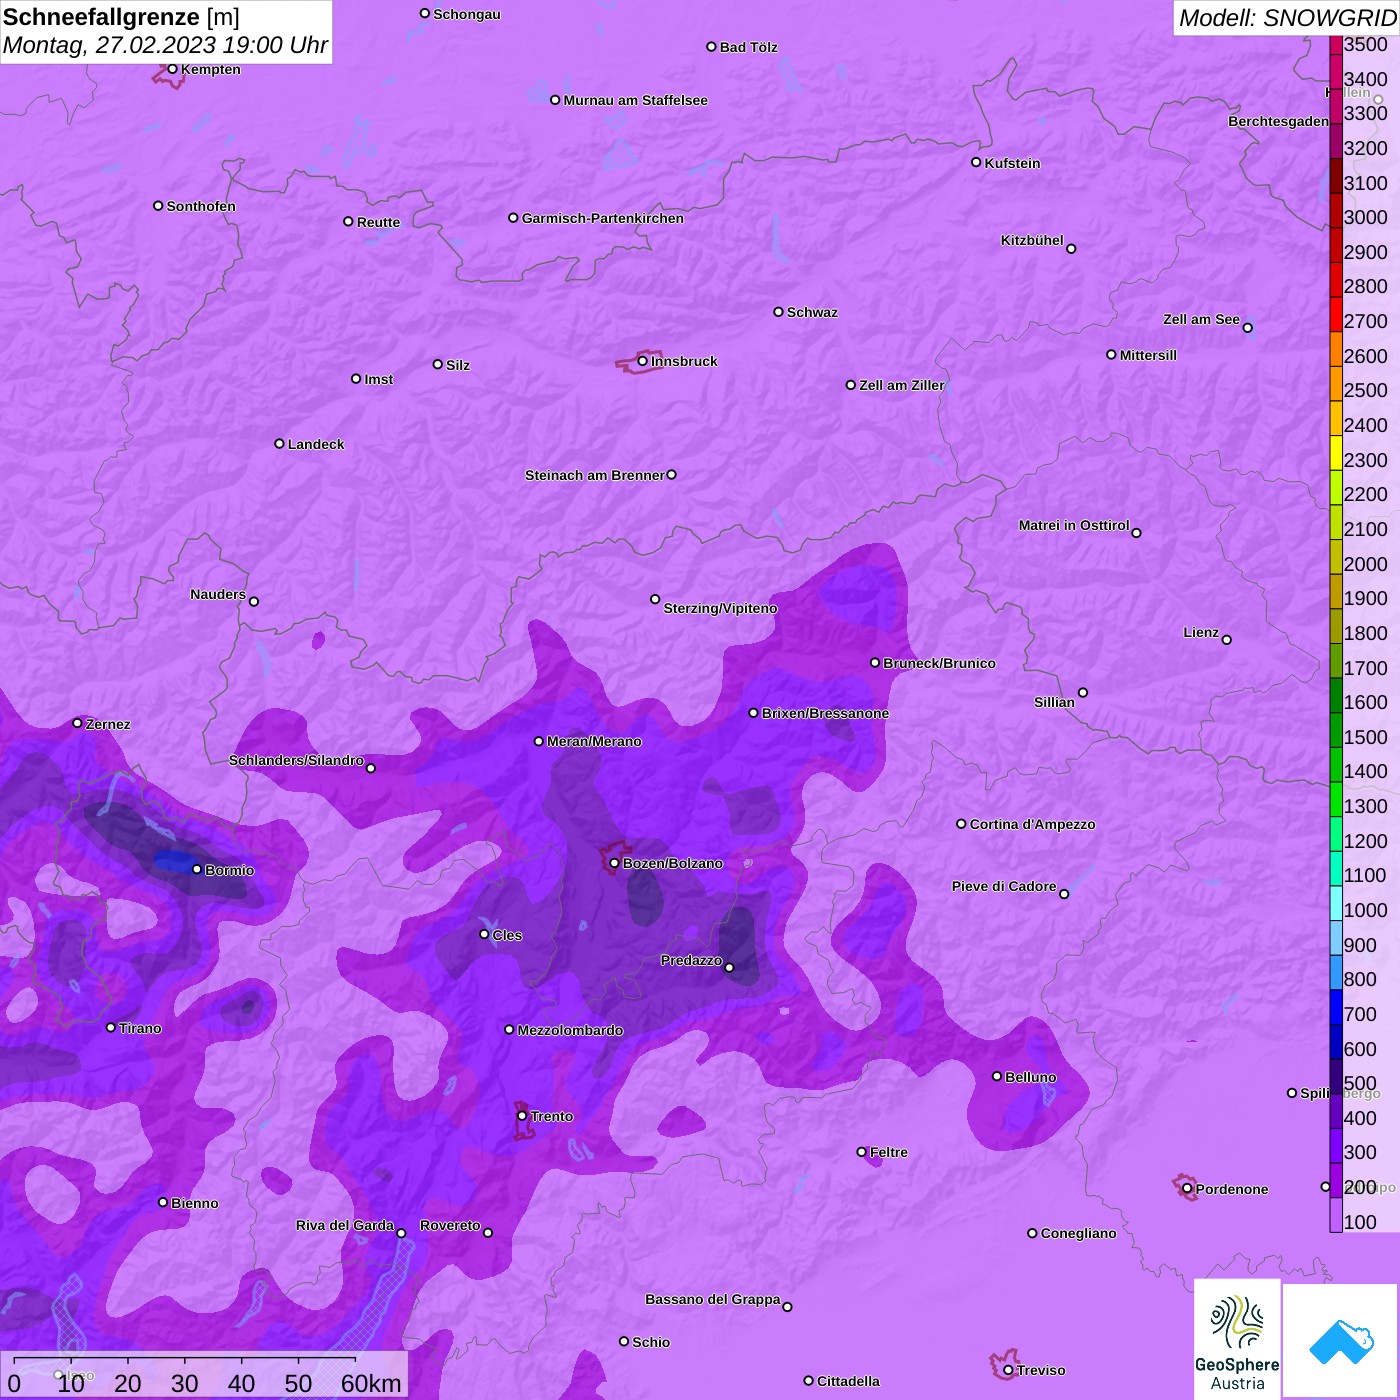Image resolution: width=1400 pixels, height=1400 pixels.
Task: Select the Bad Tölz marker dot
Action: (711, 47)
